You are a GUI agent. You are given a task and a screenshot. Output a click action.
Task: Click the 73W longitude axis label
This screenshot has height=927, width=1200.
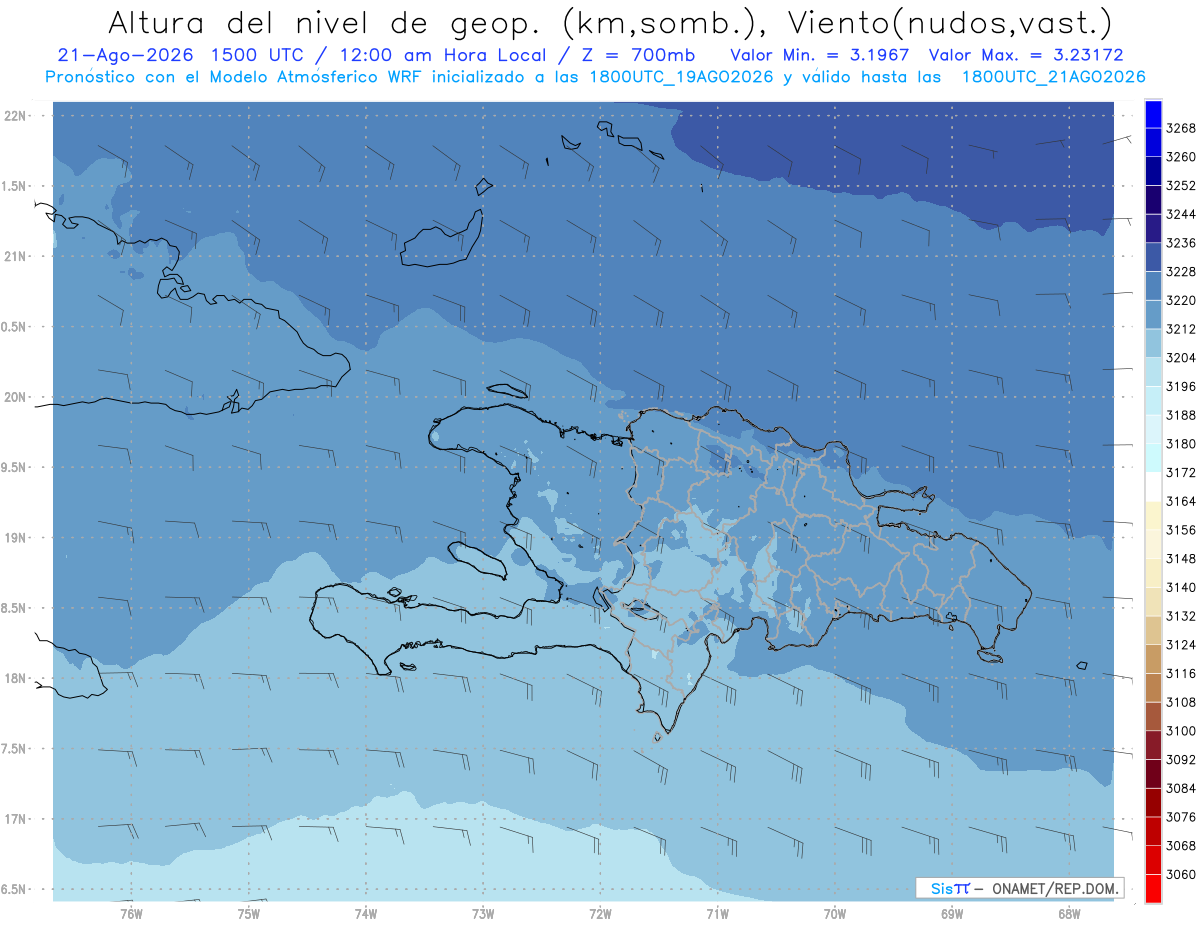tap(483, 913)
